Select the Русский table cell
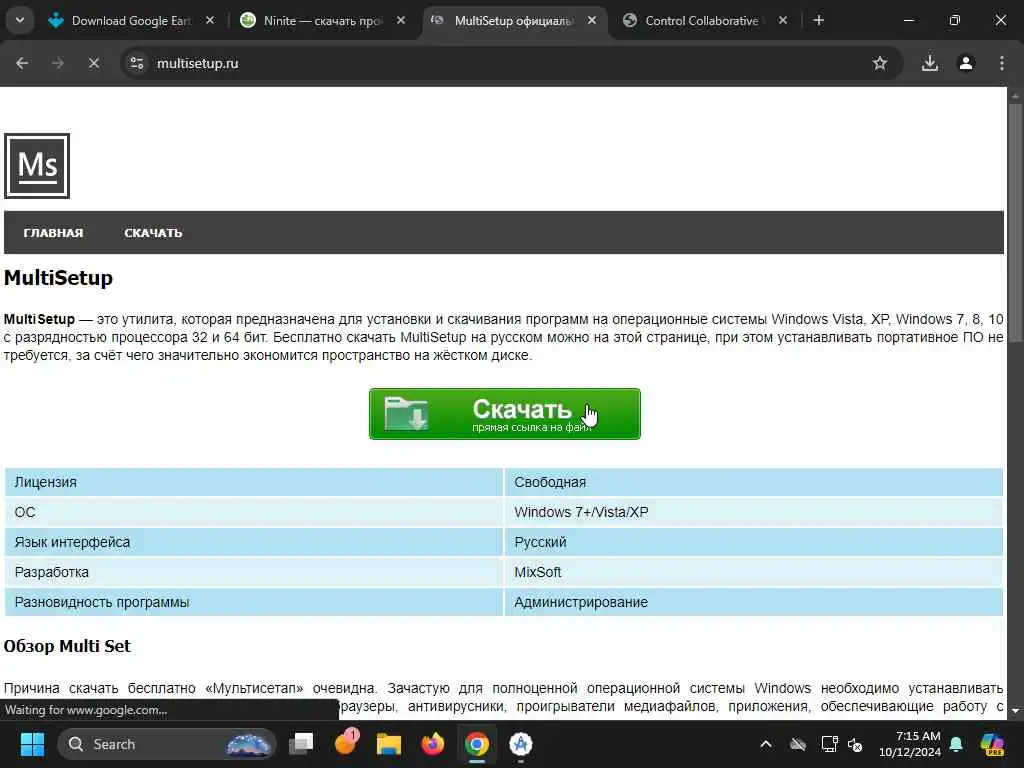This screenshot has width=1024, height=768. pyautogui.click(x=754, y=542)
